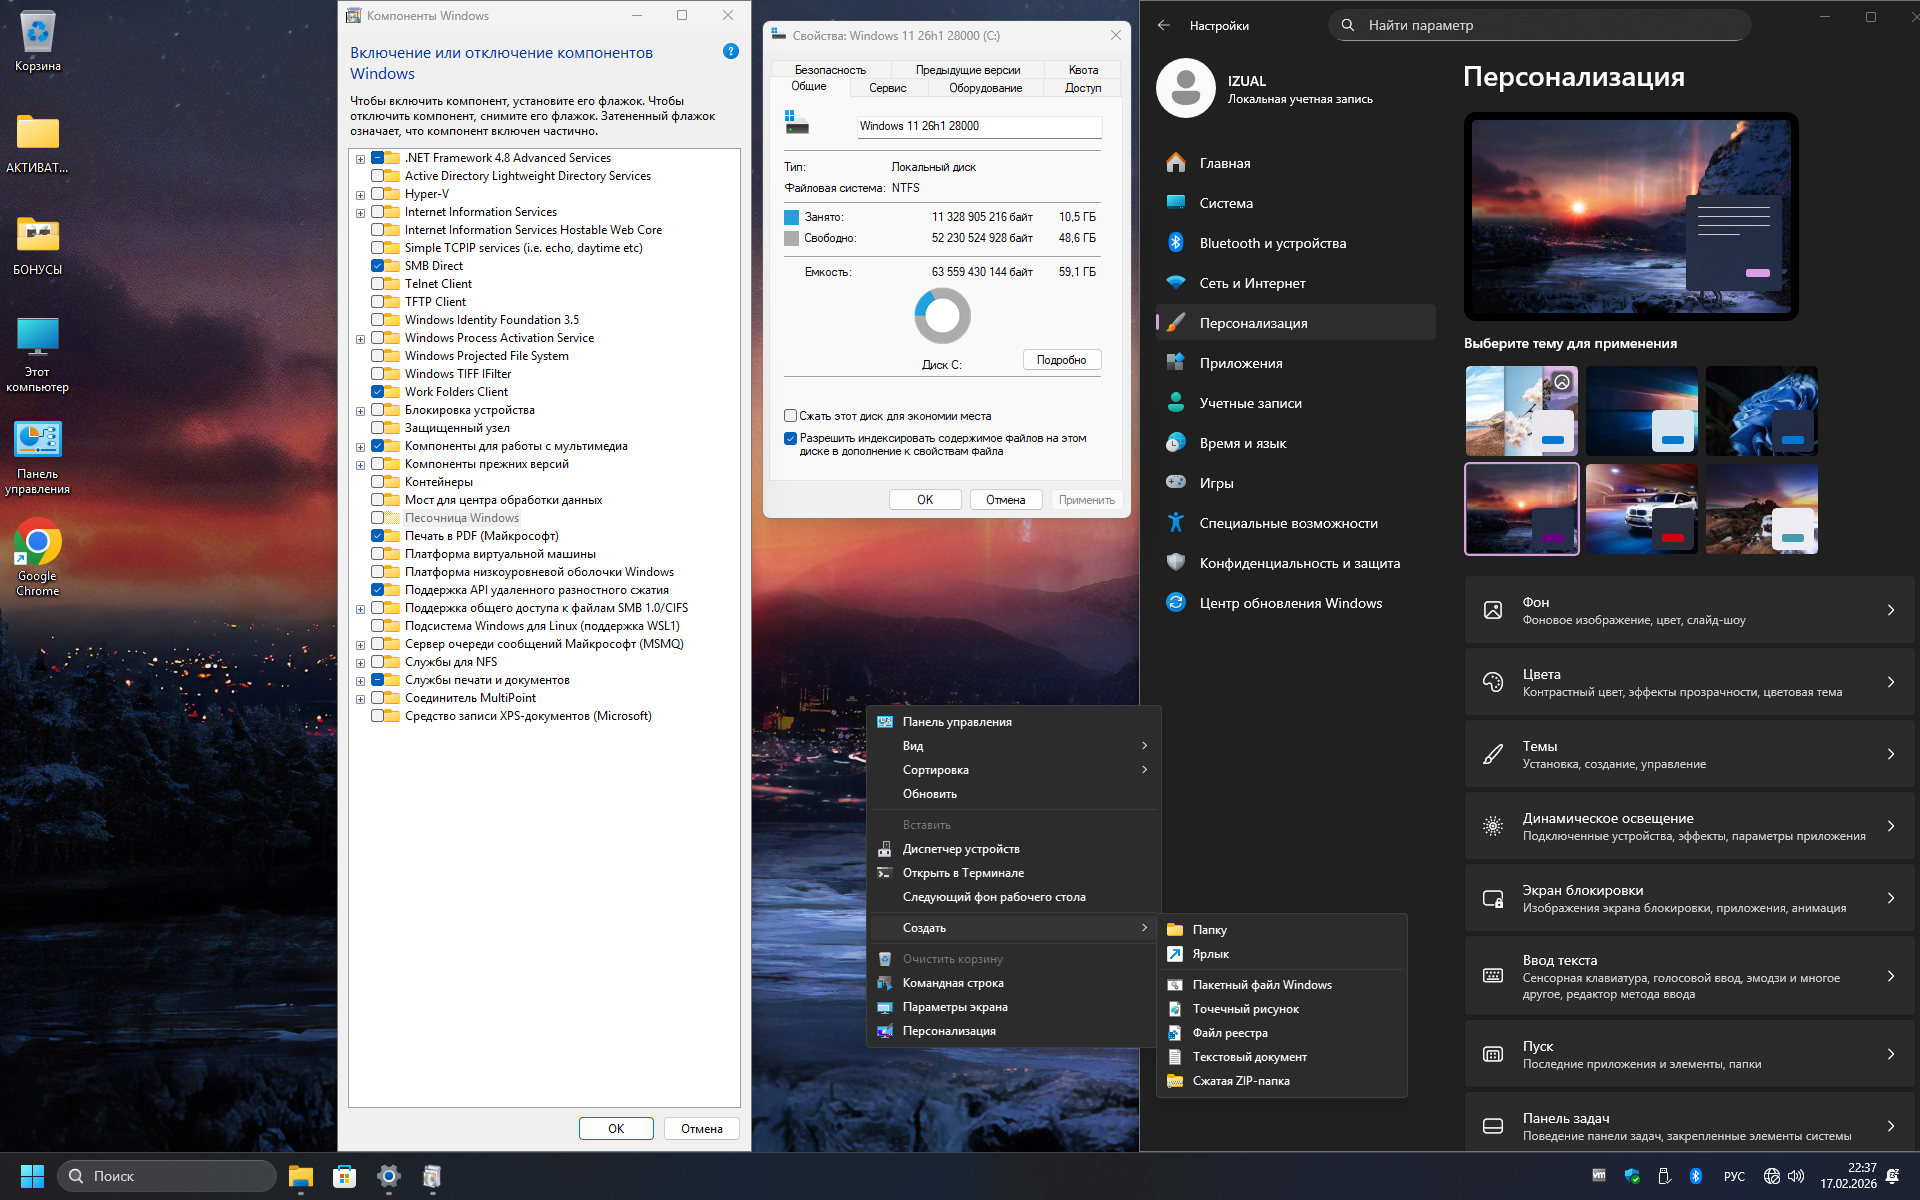Open File Explorer from taskbar

click(x=301, y=1176)
